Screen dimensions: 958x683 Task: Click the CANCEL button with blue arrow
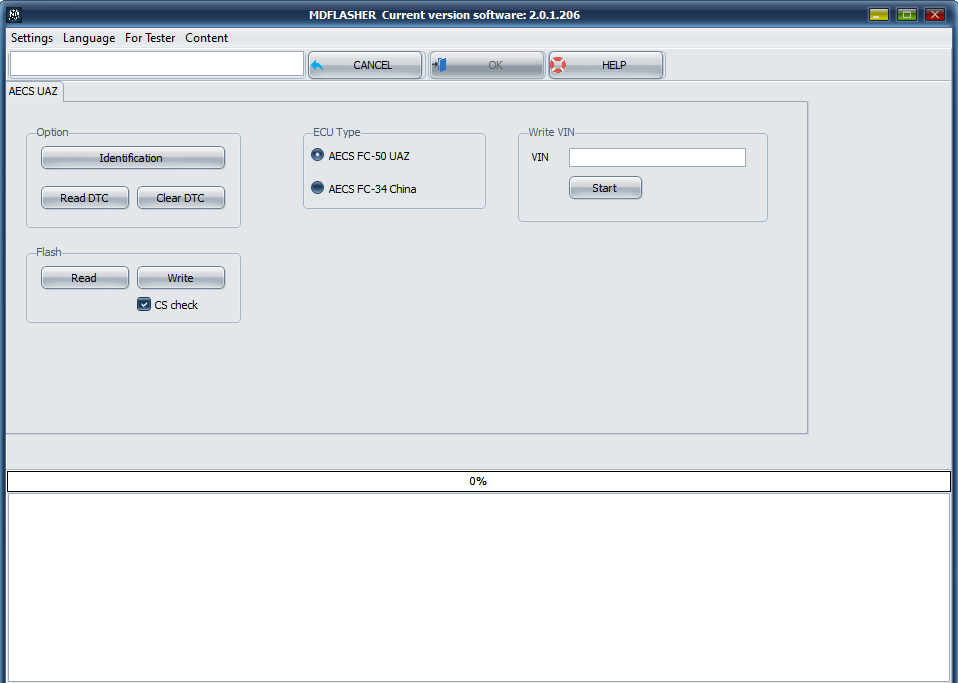[x=366, y=65]
